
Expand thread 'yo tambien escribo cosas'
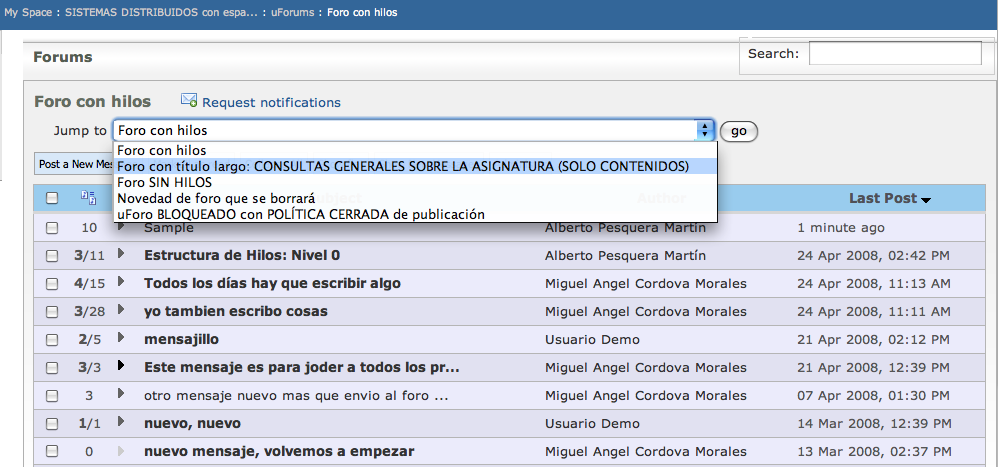[x=122, y=310]
